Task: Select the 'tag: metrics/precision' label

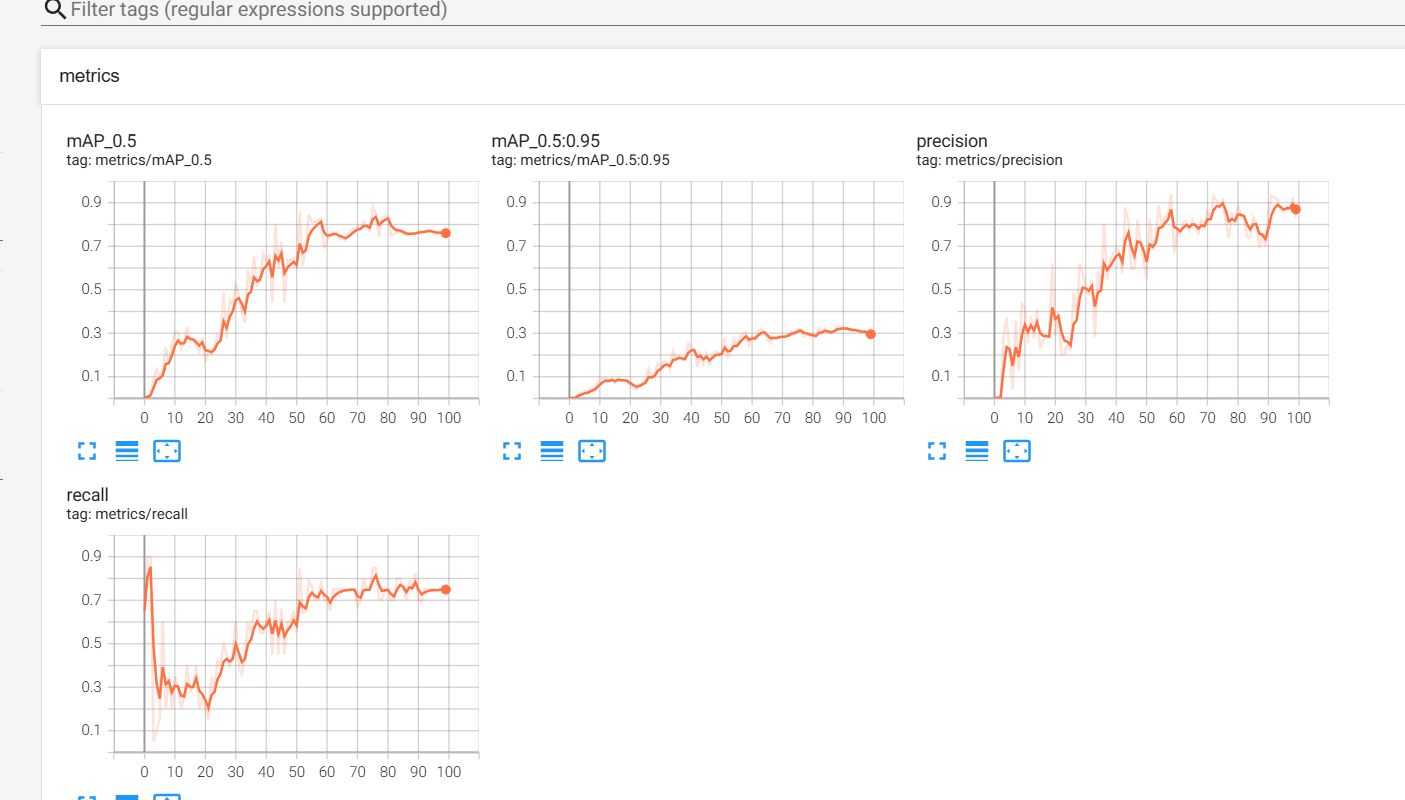Action: (989, 160)
